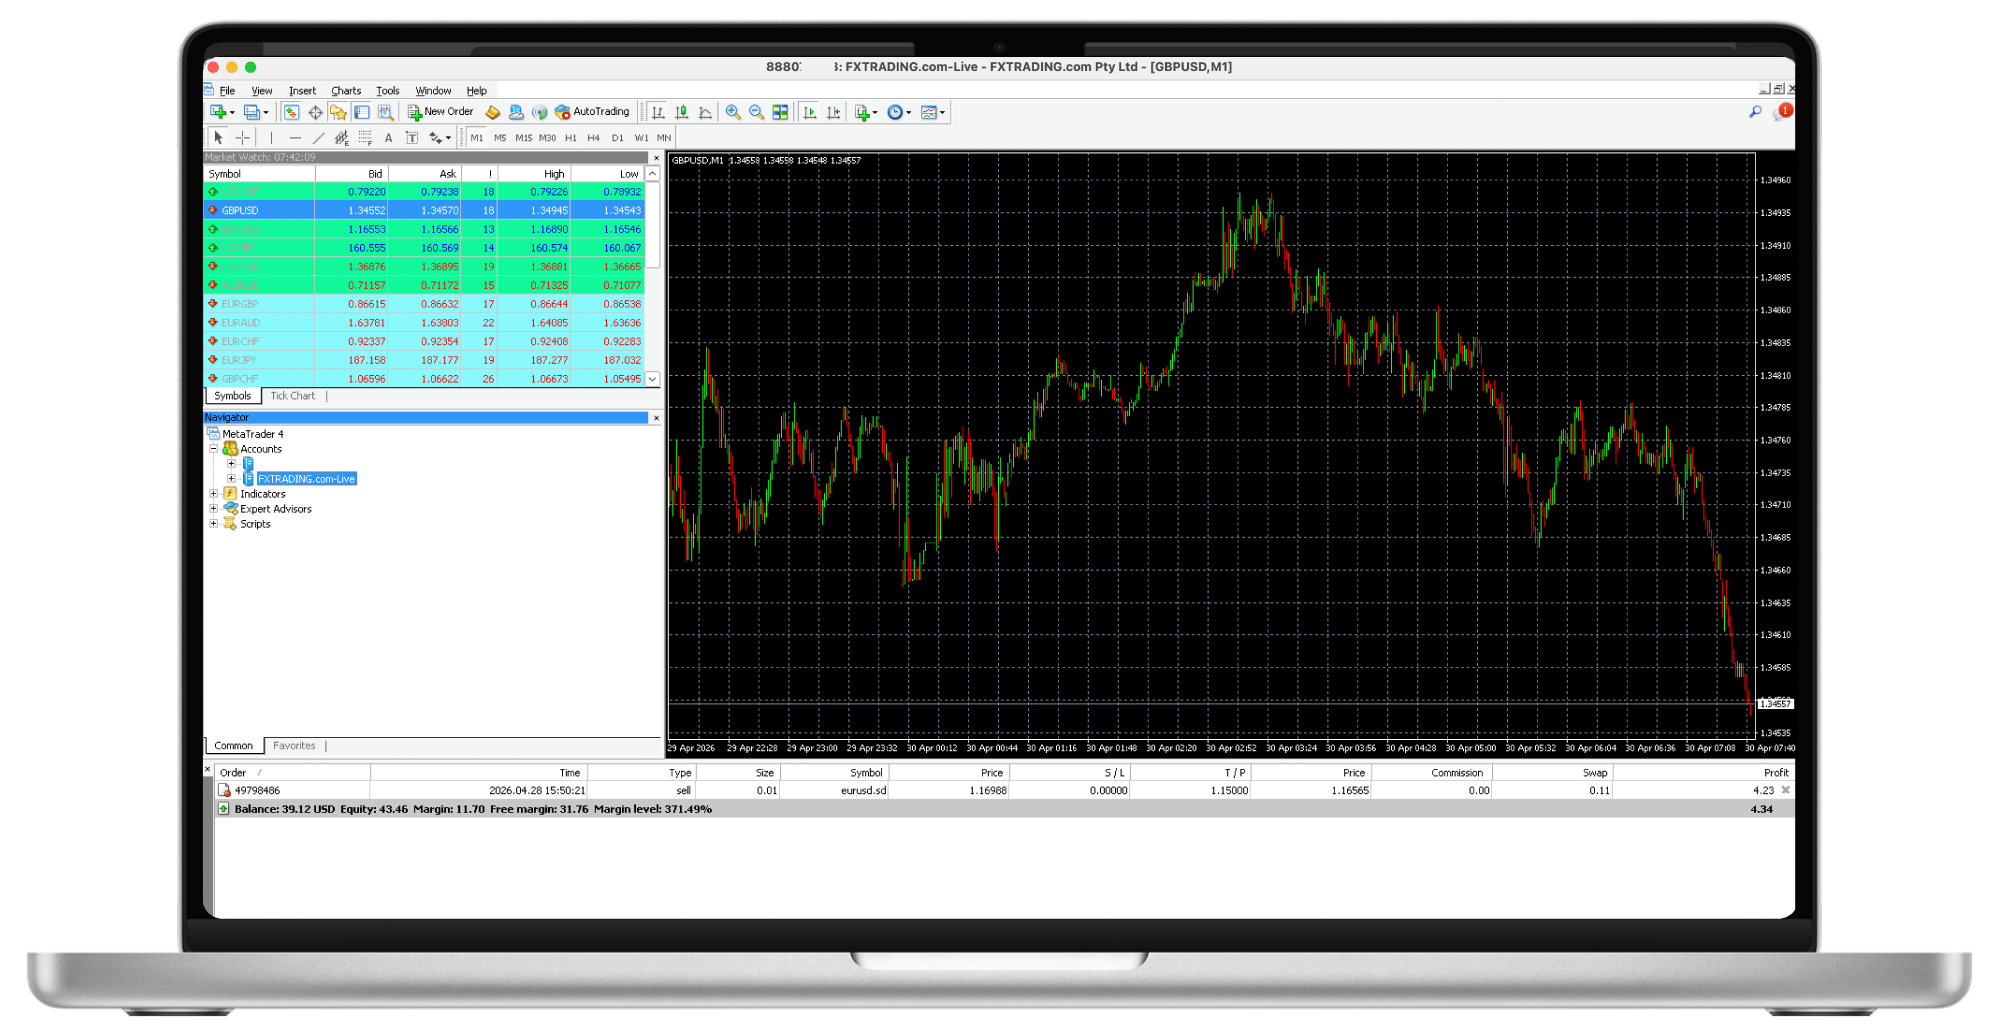This screenshot has width=1999, height=1026.
Task: Toggle the AutoTrading button
Action: pyautogui.click(x=592, y=112)
